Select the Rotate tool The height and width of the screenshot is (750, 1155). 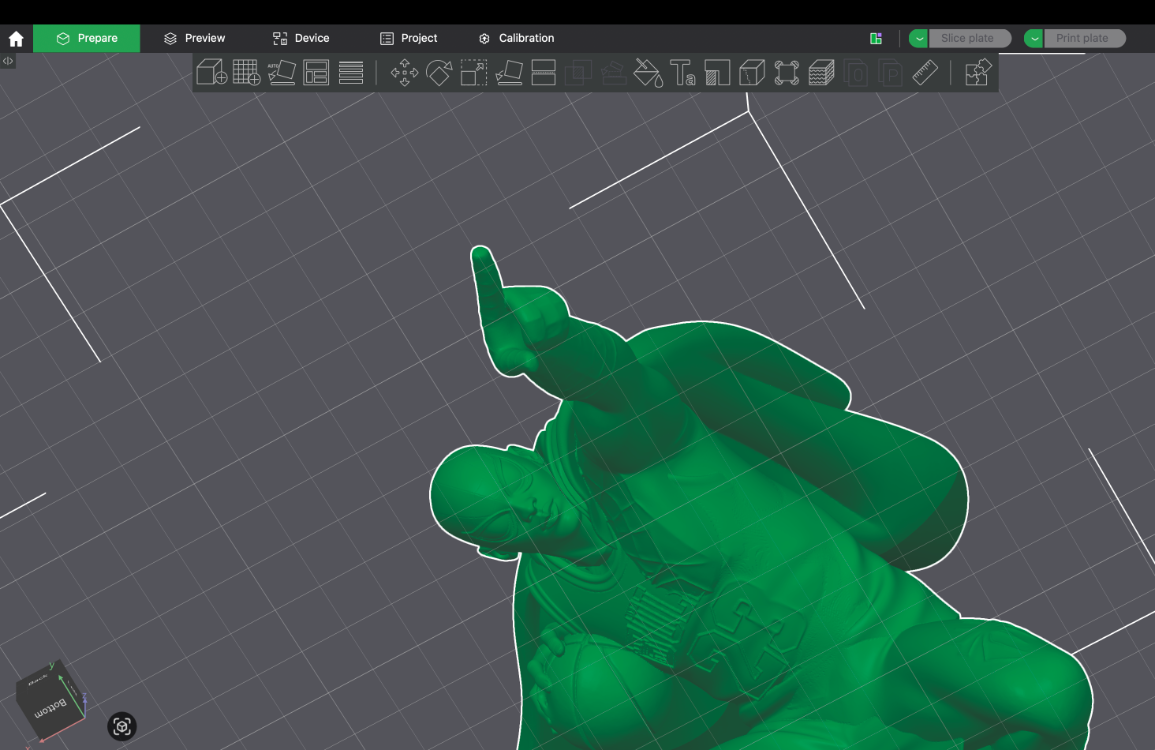tap(439, 72)
